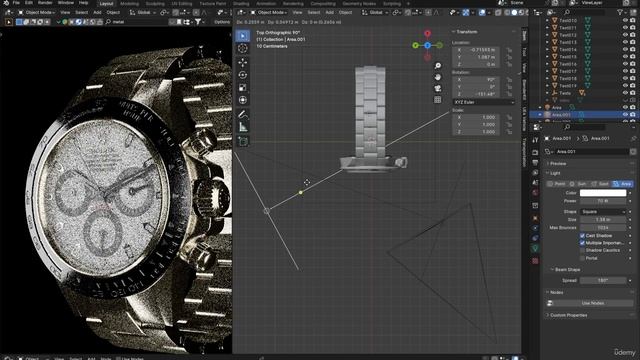
Task: Select the Add Cube tool
Action: coord(242,141)
